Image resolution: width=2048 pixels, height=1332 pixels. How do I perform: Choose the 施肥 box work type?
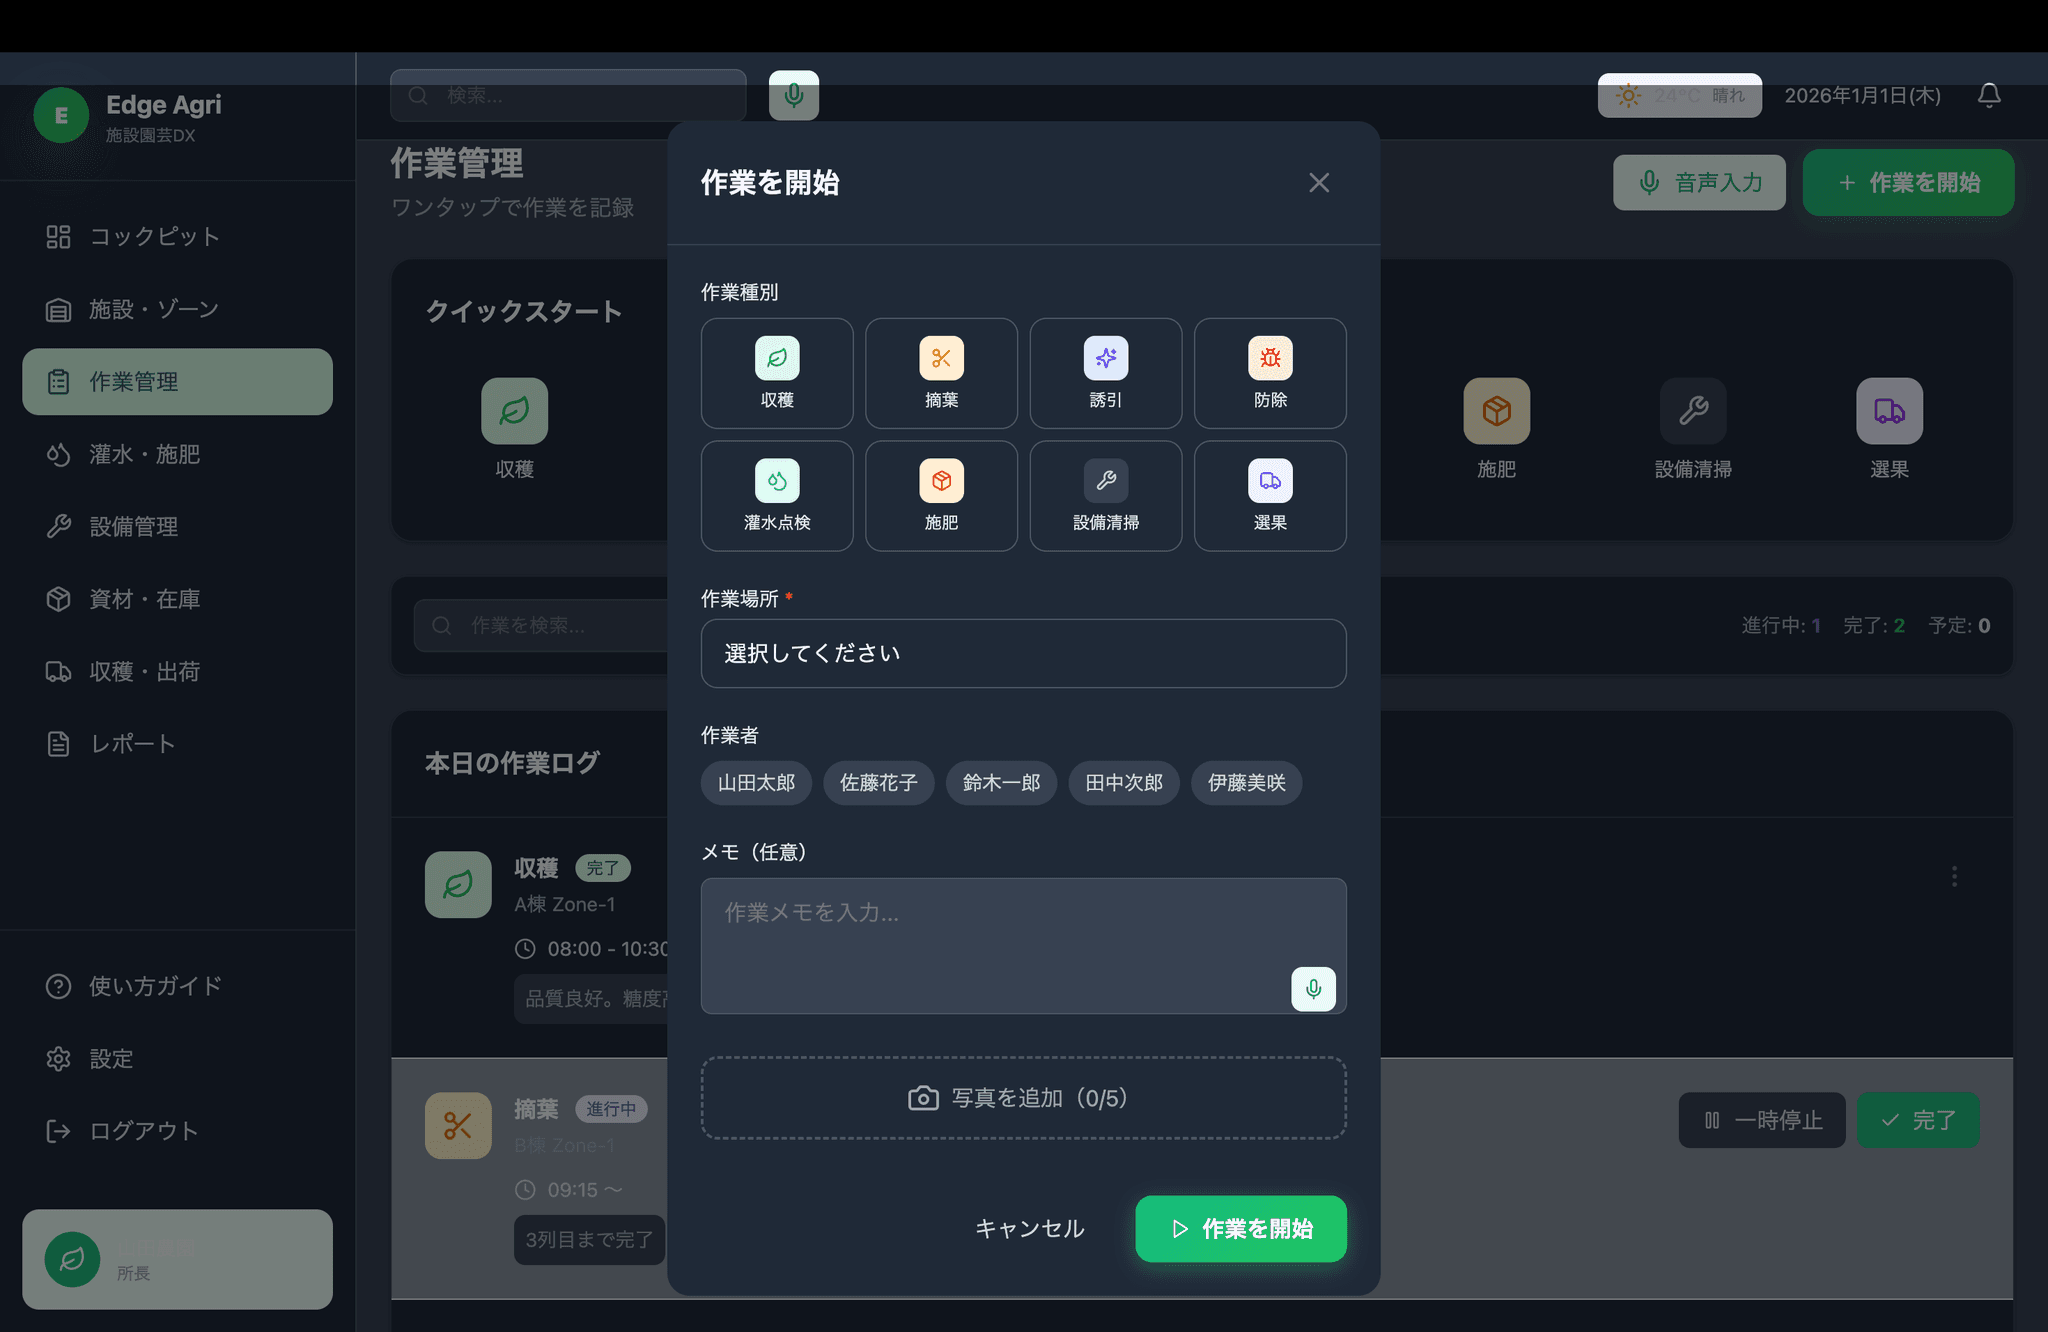point(941,496)
